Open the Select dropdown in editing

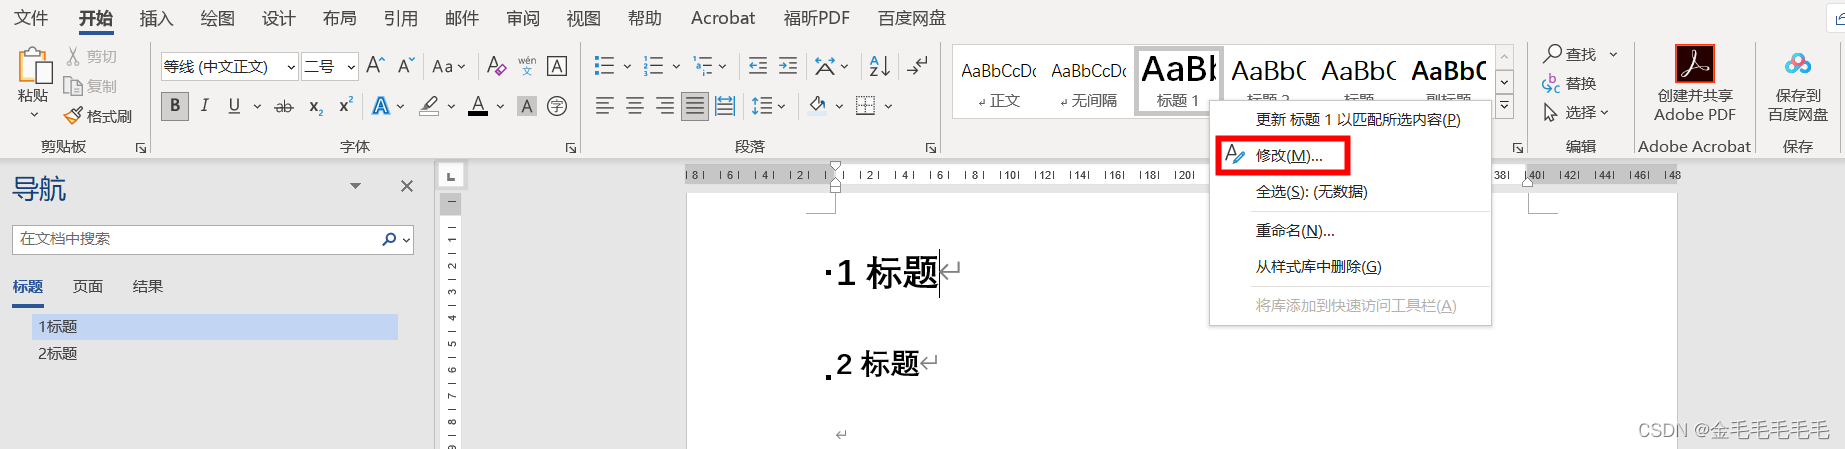[1576, 112]
